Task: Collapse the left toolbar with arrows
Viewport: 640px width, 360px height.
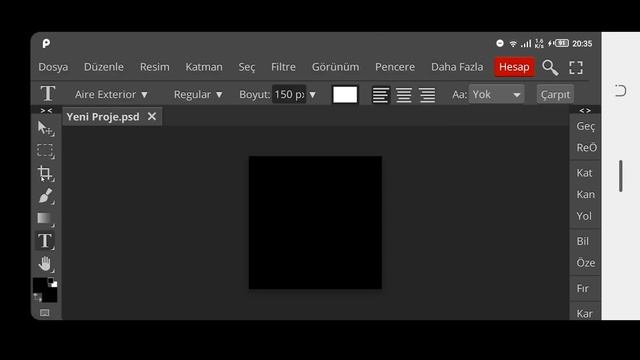Action: tap(46, 110)
